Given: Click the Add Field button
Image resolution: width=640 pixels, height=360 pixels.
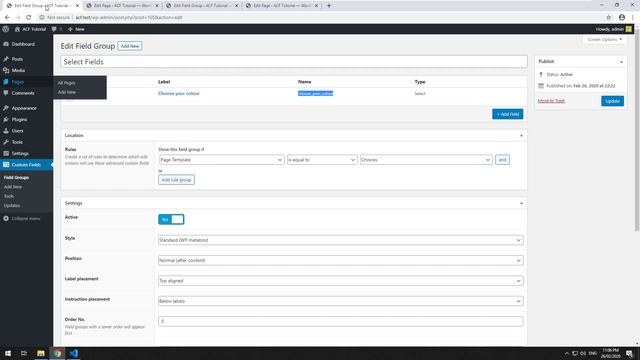Looking at the screenshot, I should click(x=507, y=114).
